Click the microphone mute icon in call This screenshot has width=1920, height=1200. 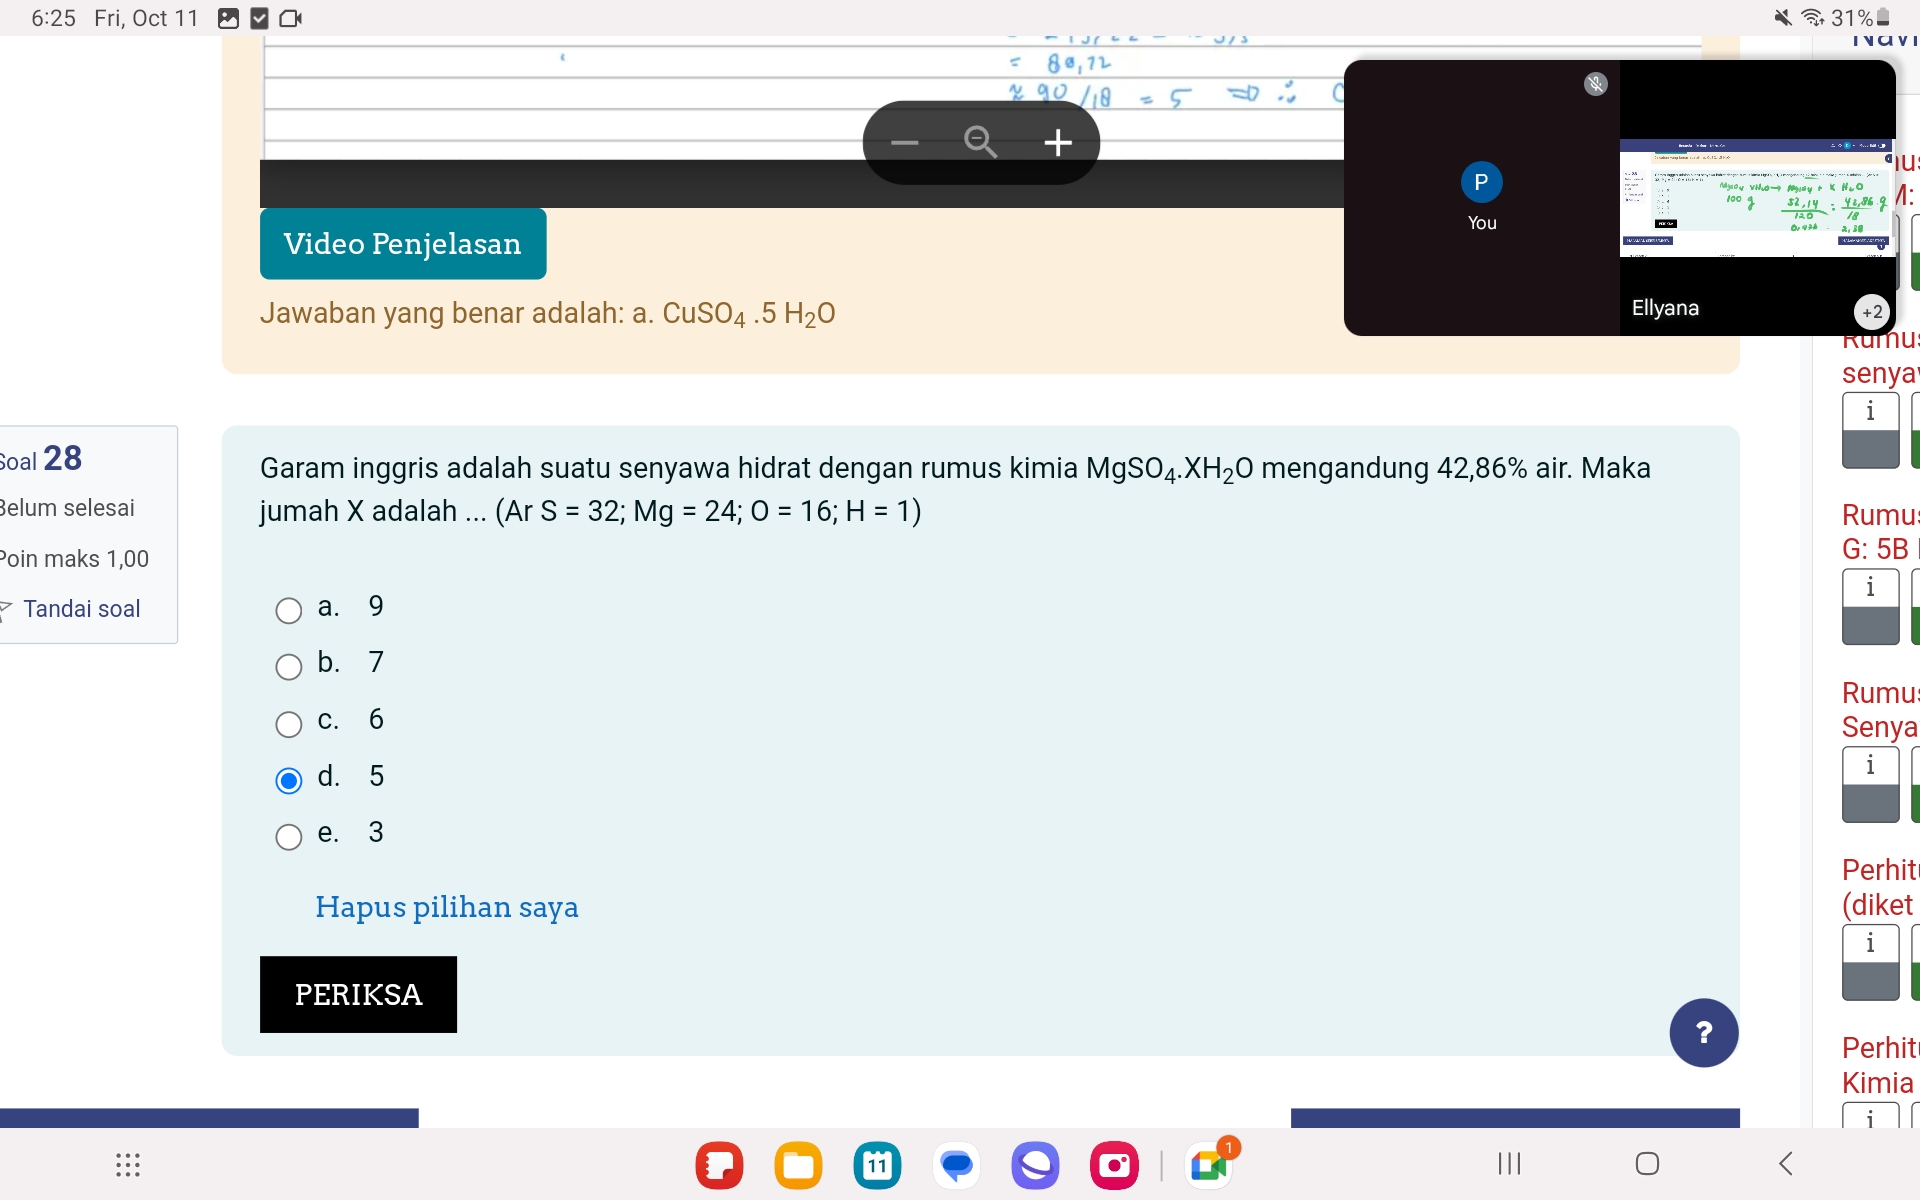tap(1595, 83)
